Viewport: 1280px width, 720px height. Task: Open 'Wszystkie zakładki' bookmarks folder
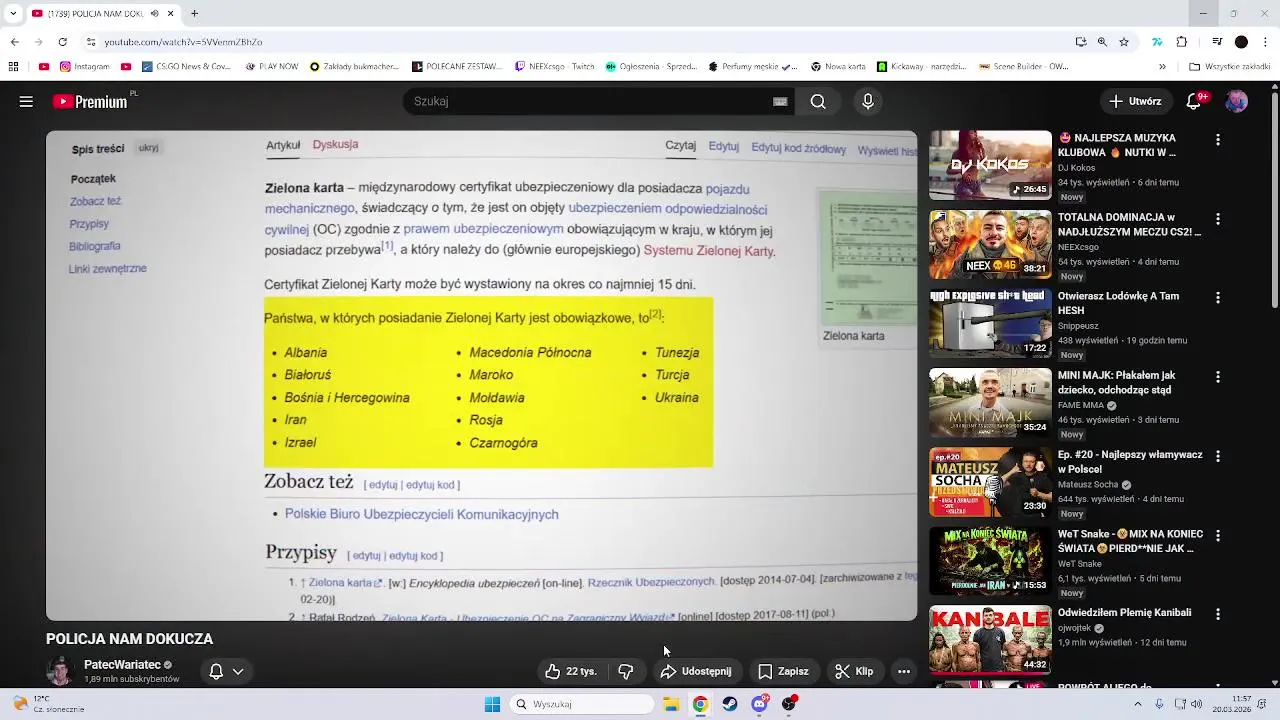coord(1228,67)
